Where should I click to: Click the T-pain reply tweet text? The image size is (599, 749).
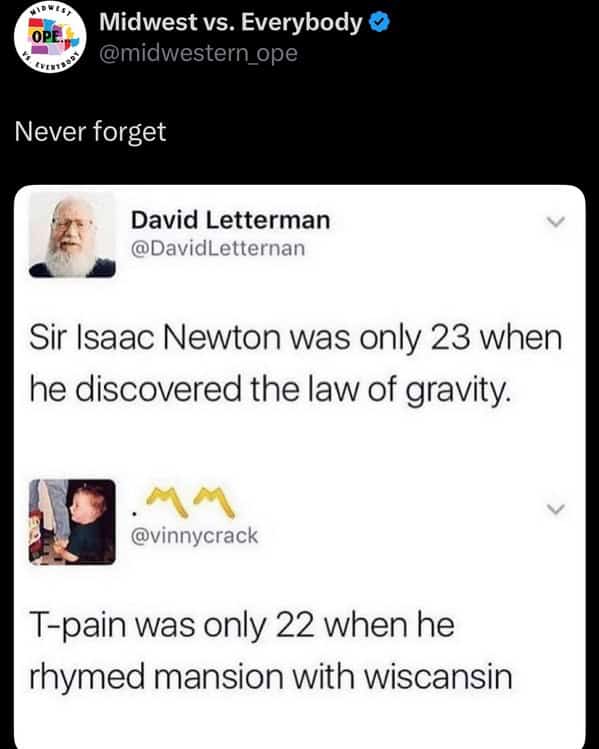[x=270, y=650]
